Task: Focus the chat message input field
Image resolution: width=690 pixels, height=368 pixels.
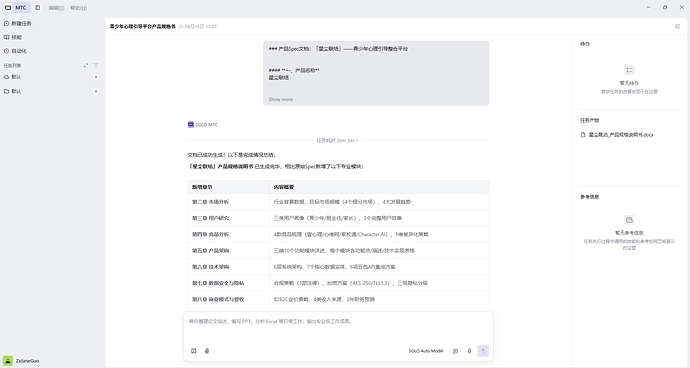Action: pos(338,328)
